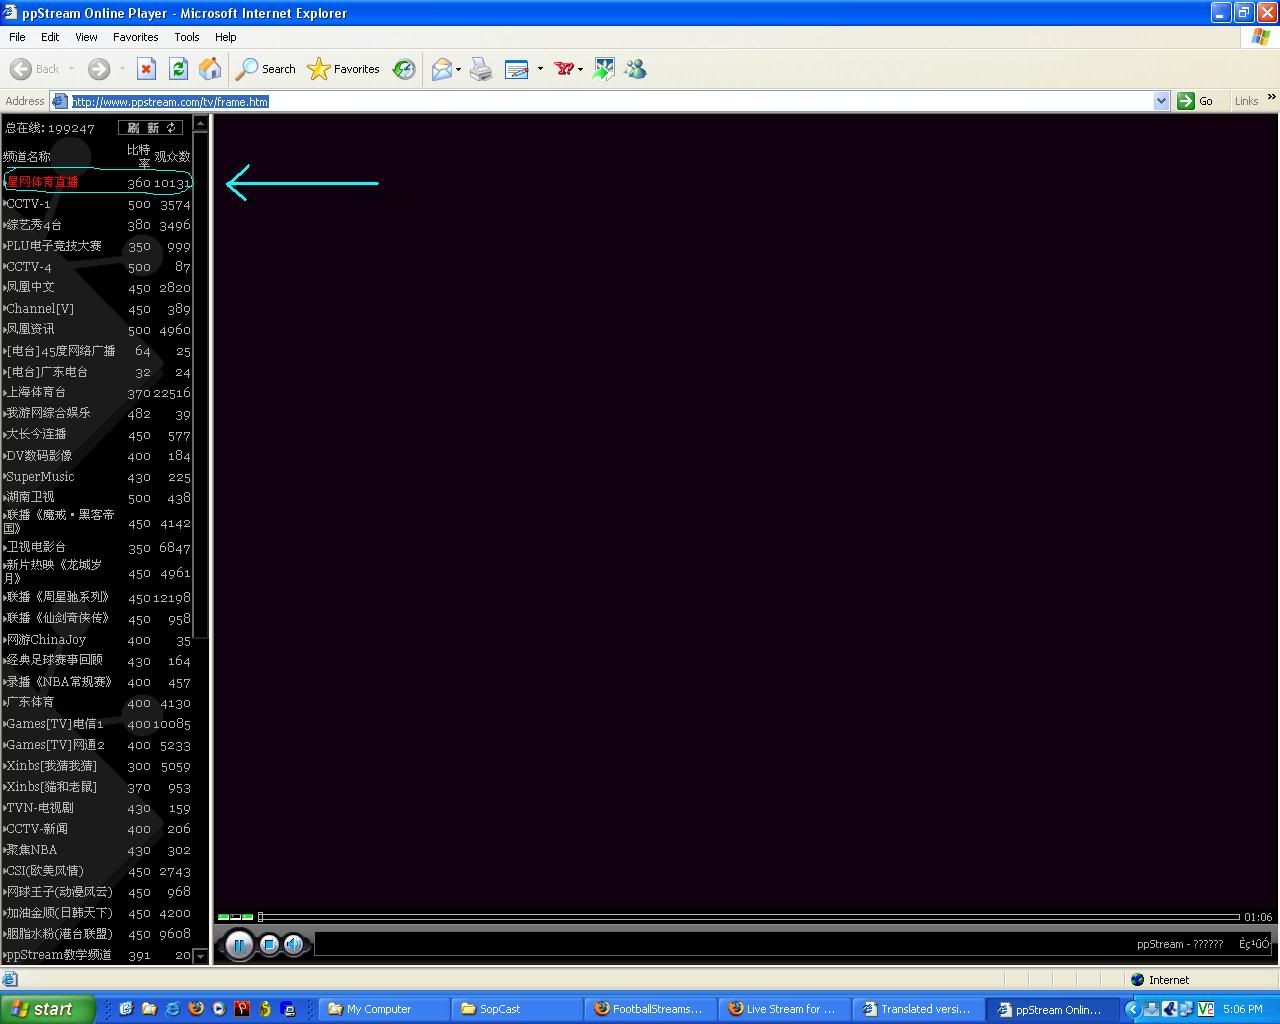Select the CCTV-4 channel

[x=29, y=267]
